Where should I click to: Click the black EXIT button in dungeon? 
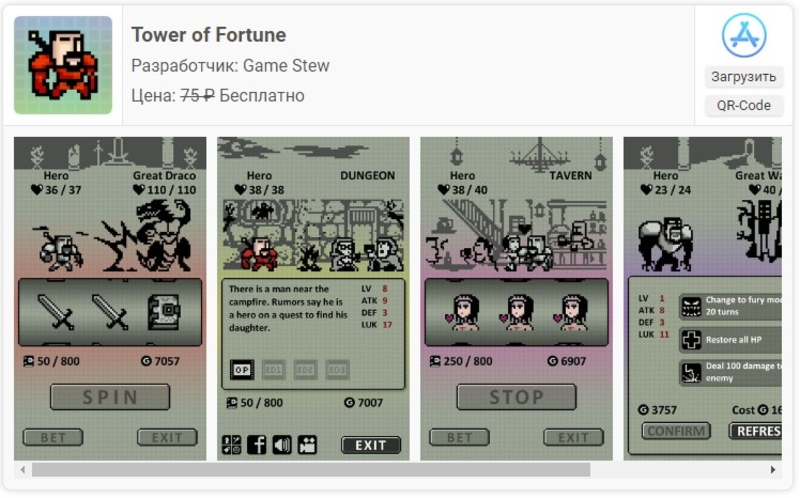click(371, 445)
